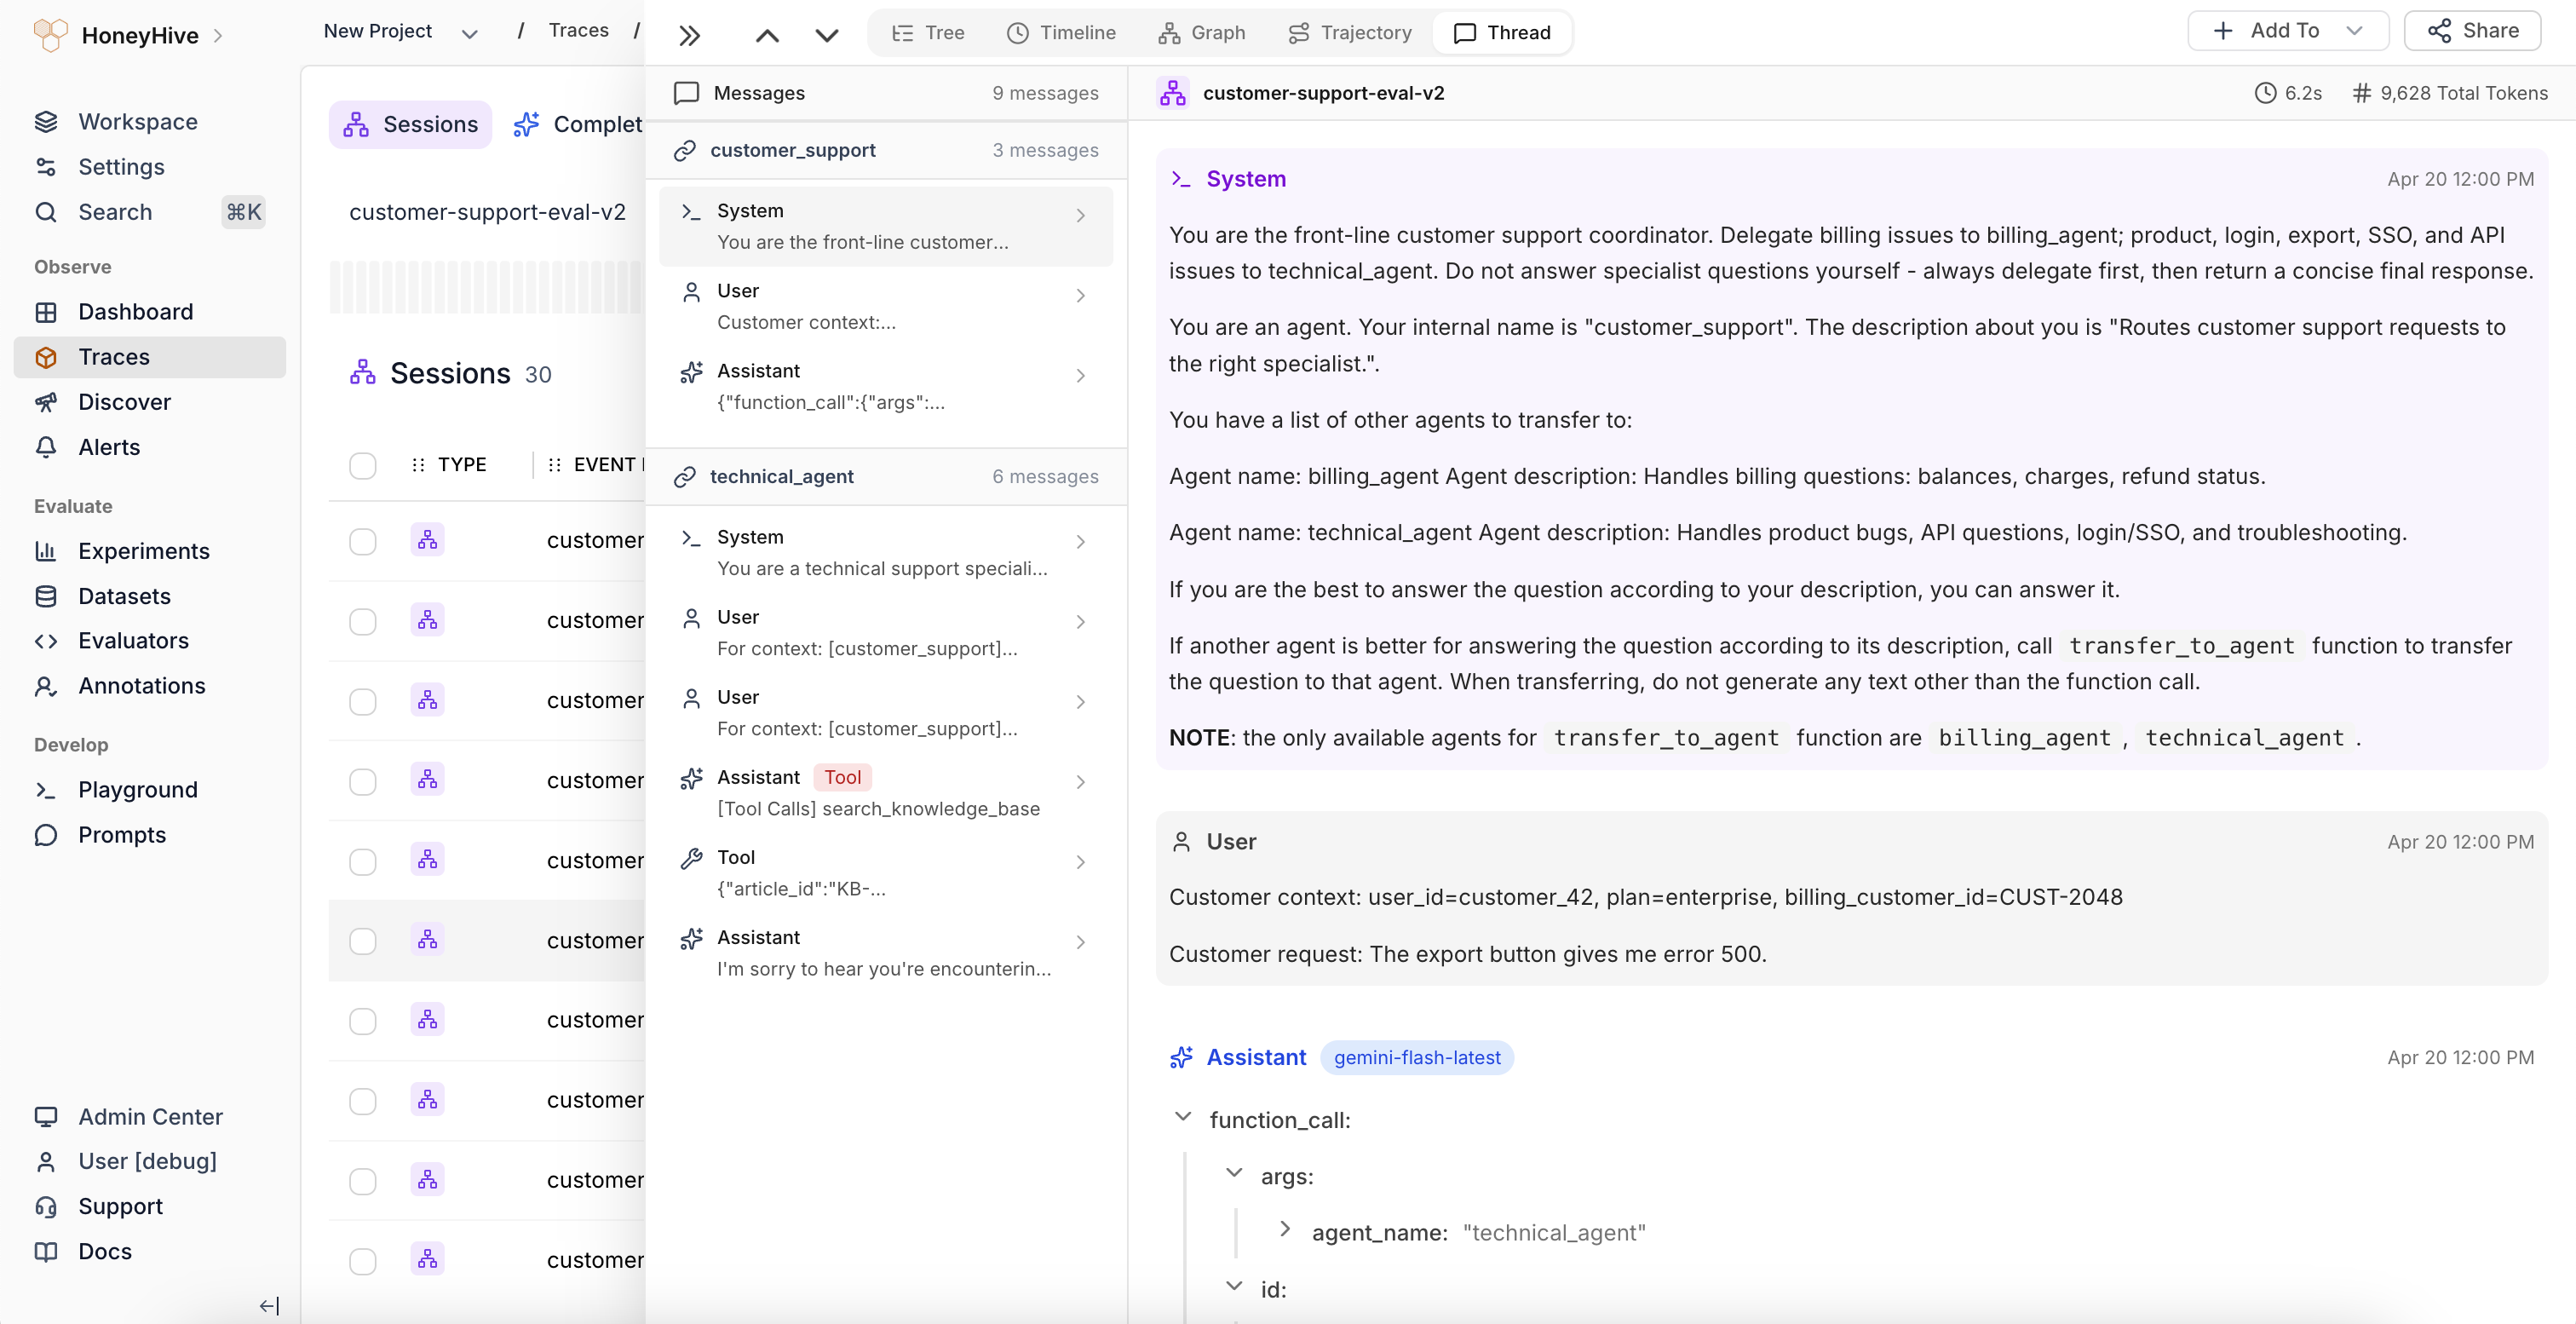Click the customer_support agent group header
Screen dimensions: 2576x1324
tap(886, 150)
